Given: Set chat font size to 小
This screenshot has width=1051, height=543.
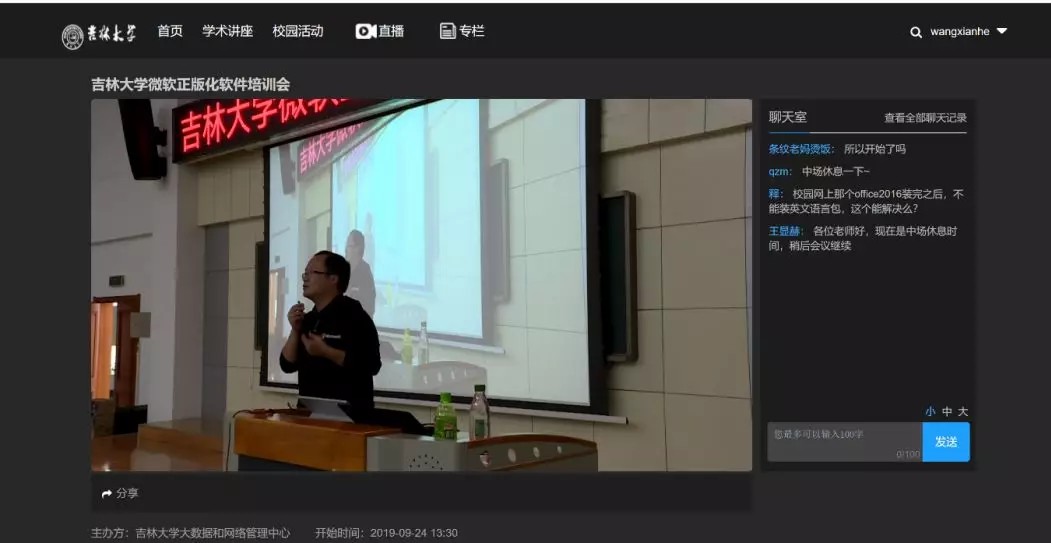Looking at the screenshot, I should coord(930,411).
